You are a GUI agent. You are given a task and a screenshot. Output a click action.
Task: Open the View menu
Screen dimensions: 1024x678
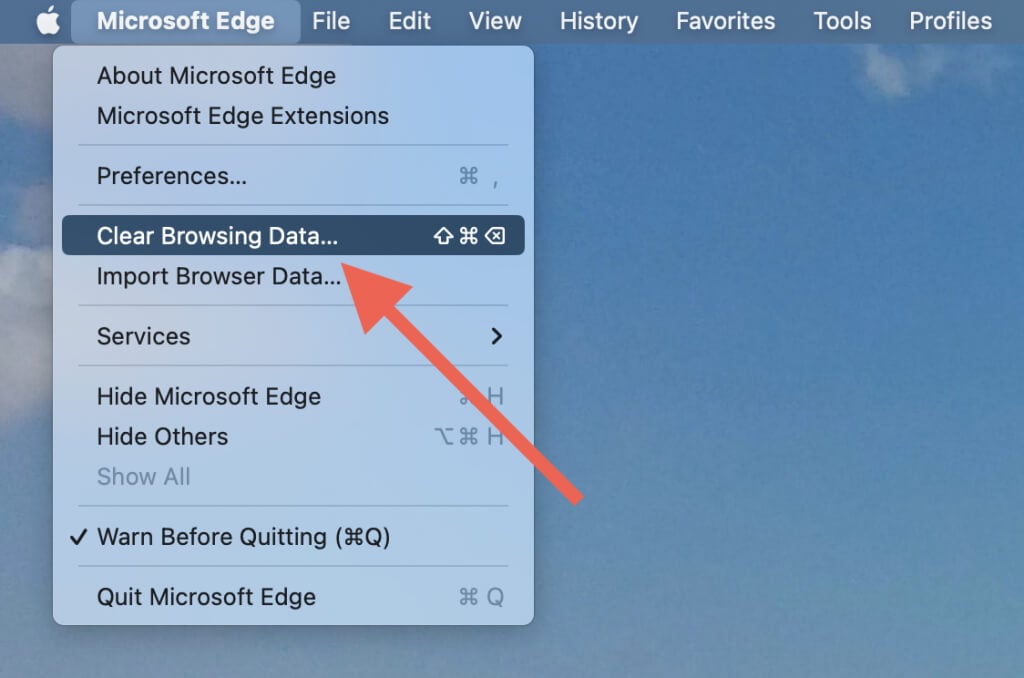[495, 21]
